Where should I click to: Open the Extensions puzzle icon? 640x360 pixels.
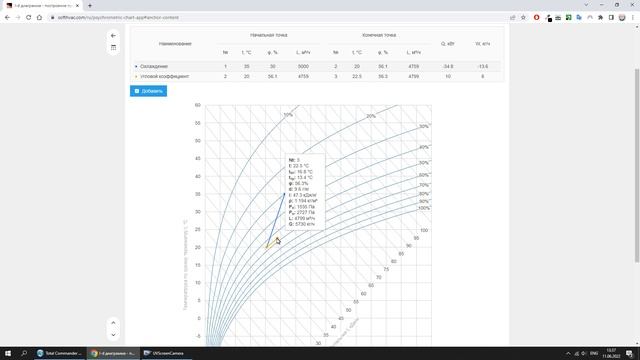click(x=600, y=18)
